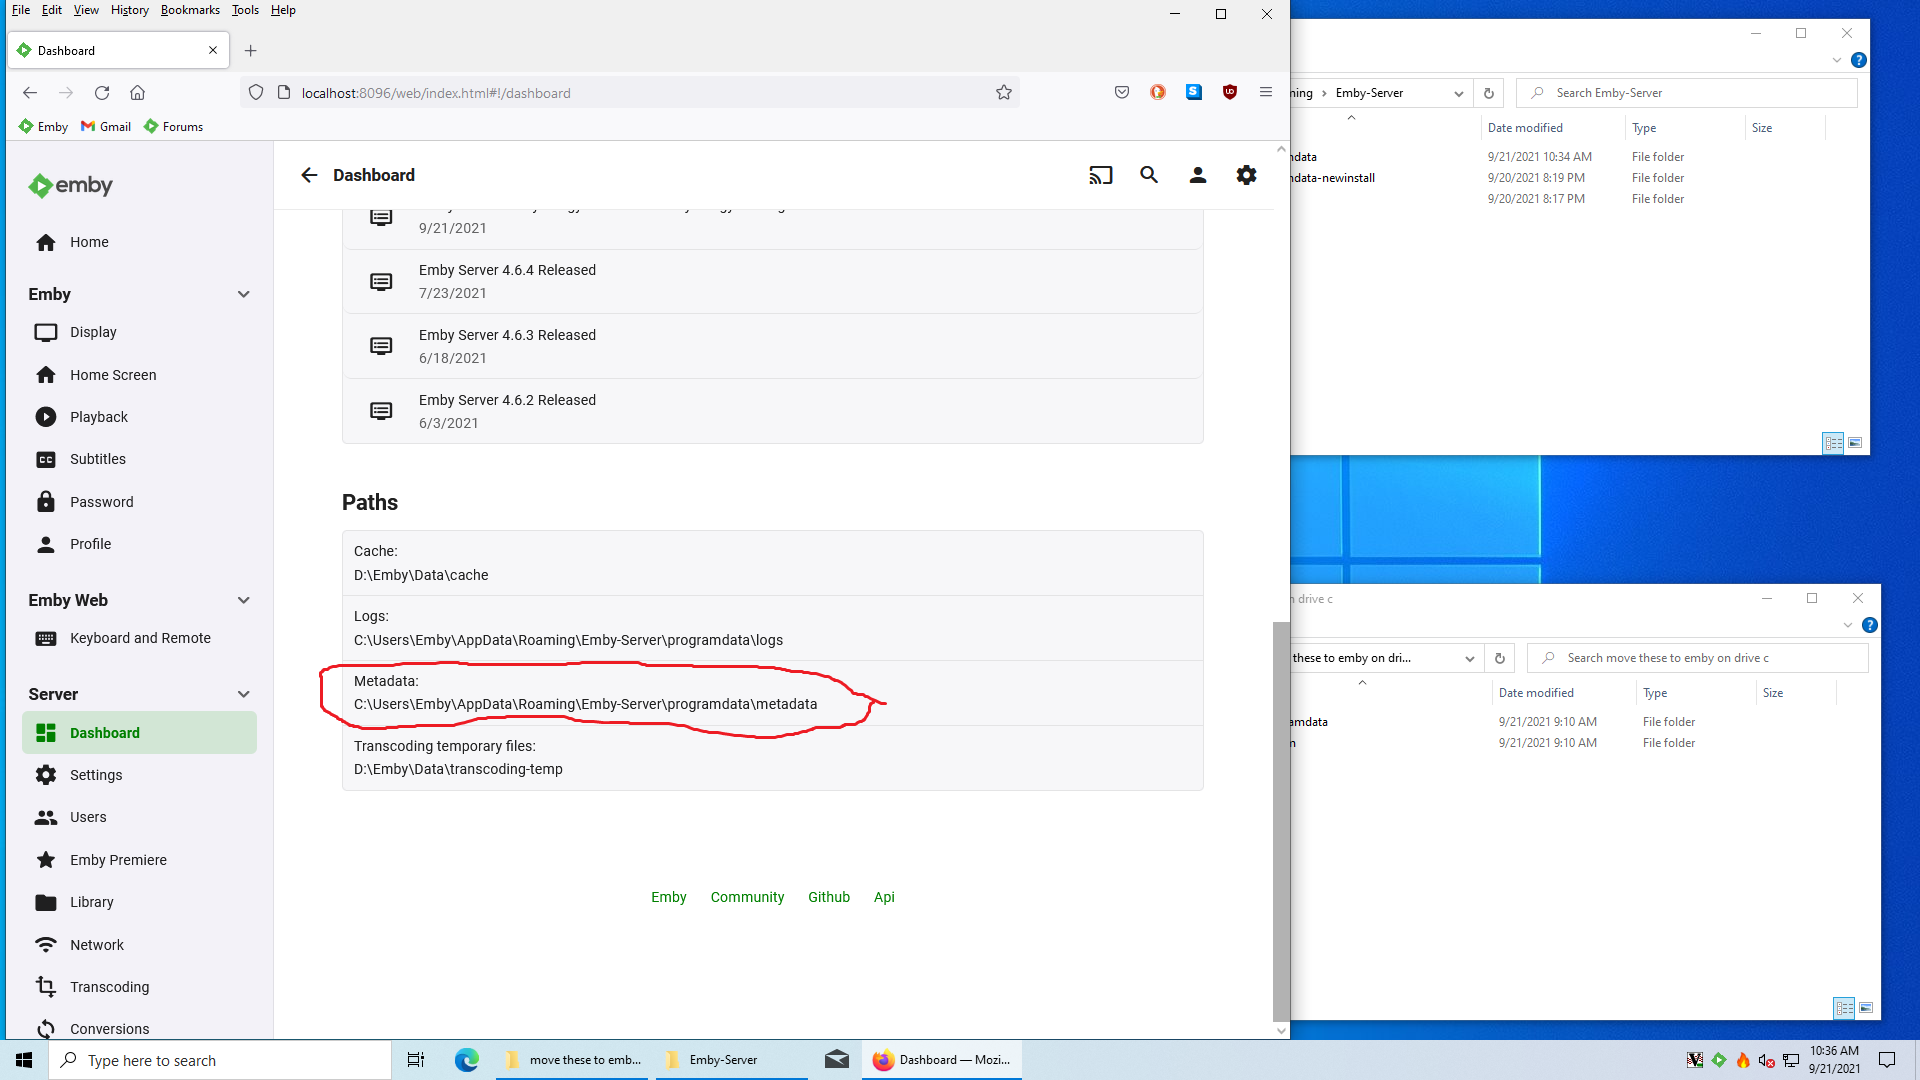
Task: Click the cast to device icon
Action: (1100, 175)
